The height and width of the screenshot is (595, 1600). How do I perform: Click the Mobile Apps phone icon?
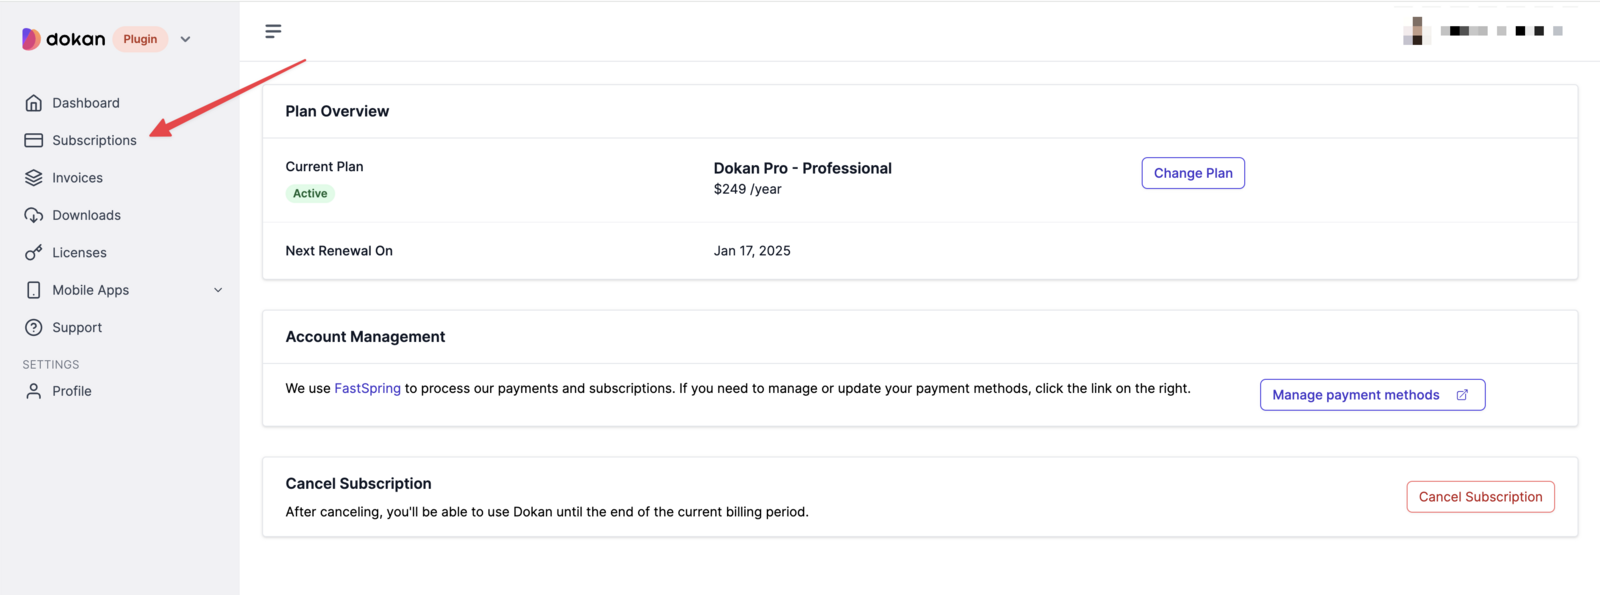click(34, 290)
